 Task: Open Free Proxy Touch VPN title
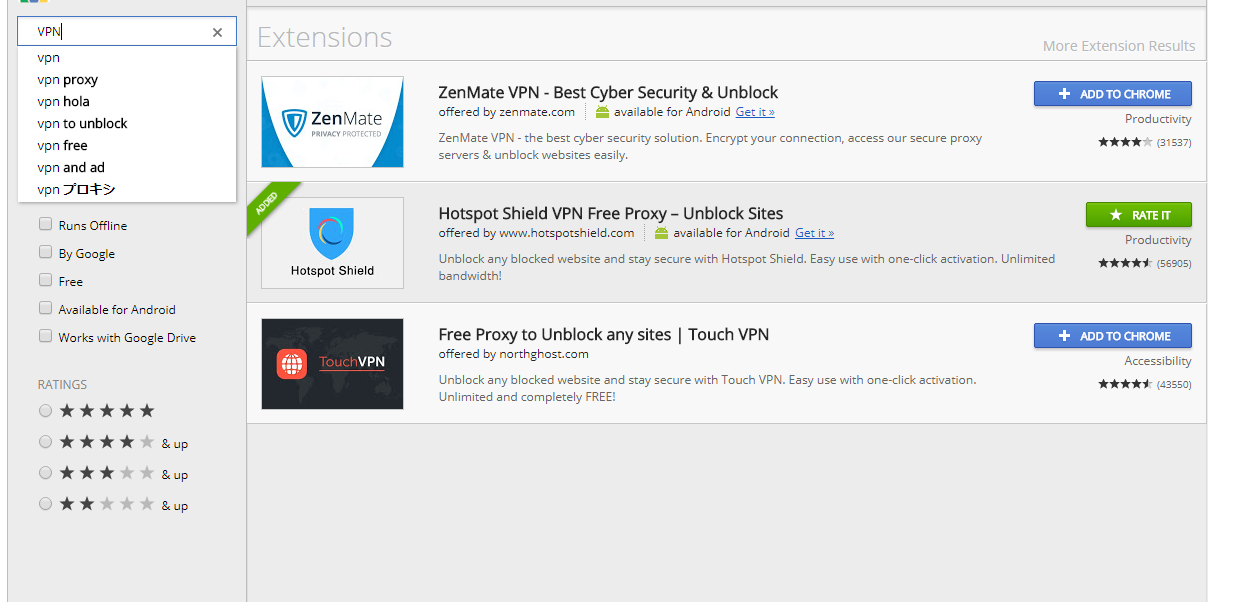[x=604, y=334]
